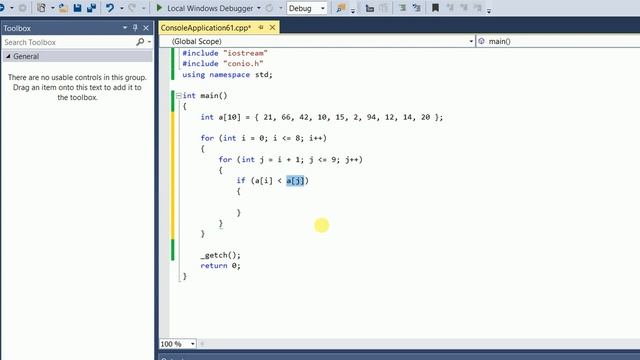Click the Open File folder icon
Screen dimensions: 640x360
pyautogui.click(x=63, y=8)
